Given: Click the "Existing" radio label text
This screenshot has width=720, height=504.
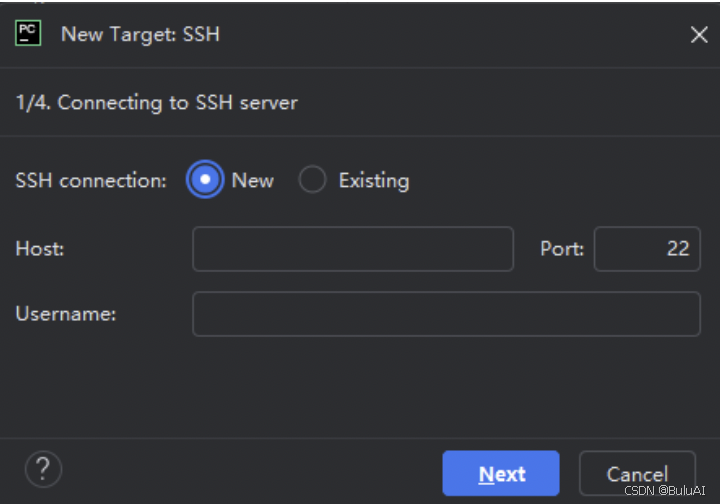Looking at the screenshot, I should click(x=374, y=180).
